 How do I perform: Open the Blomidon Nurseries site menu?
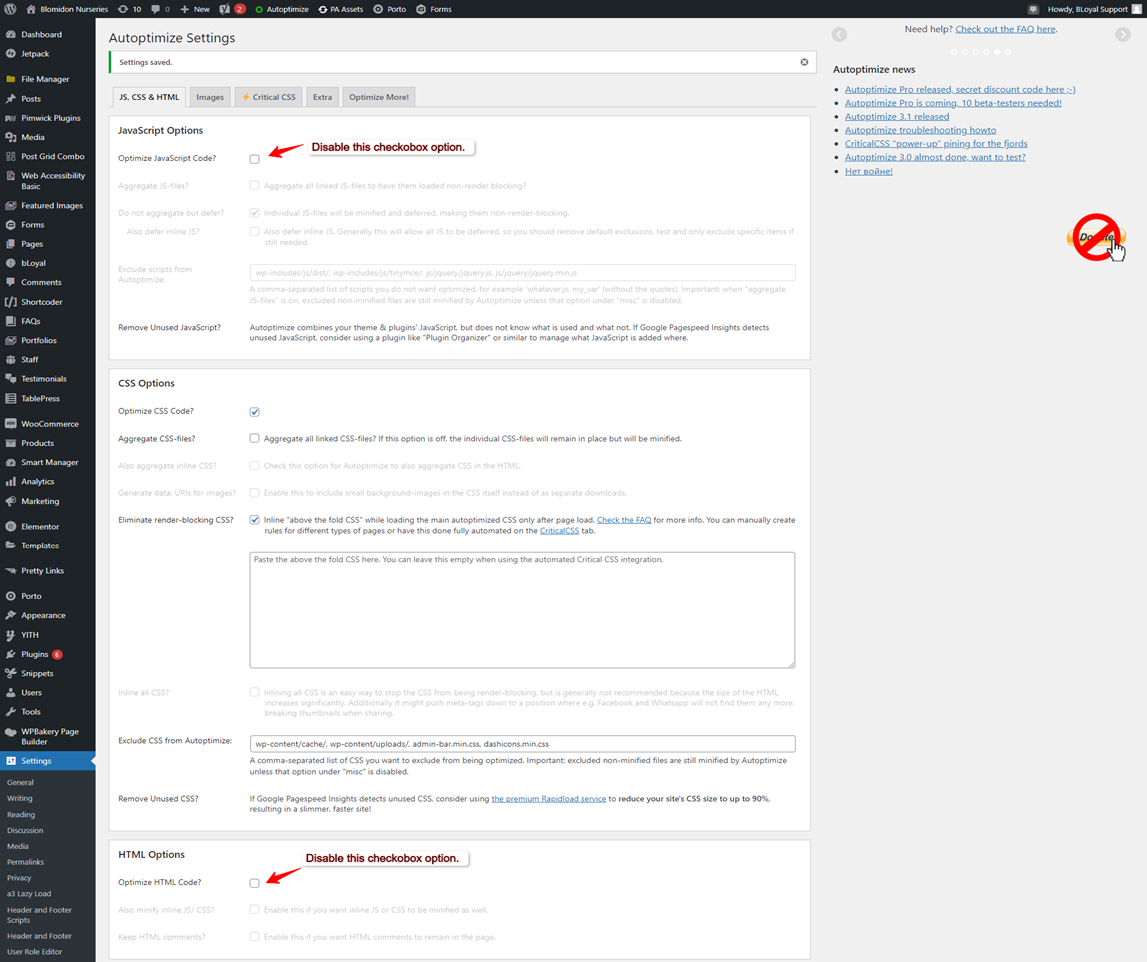(67, 10)
